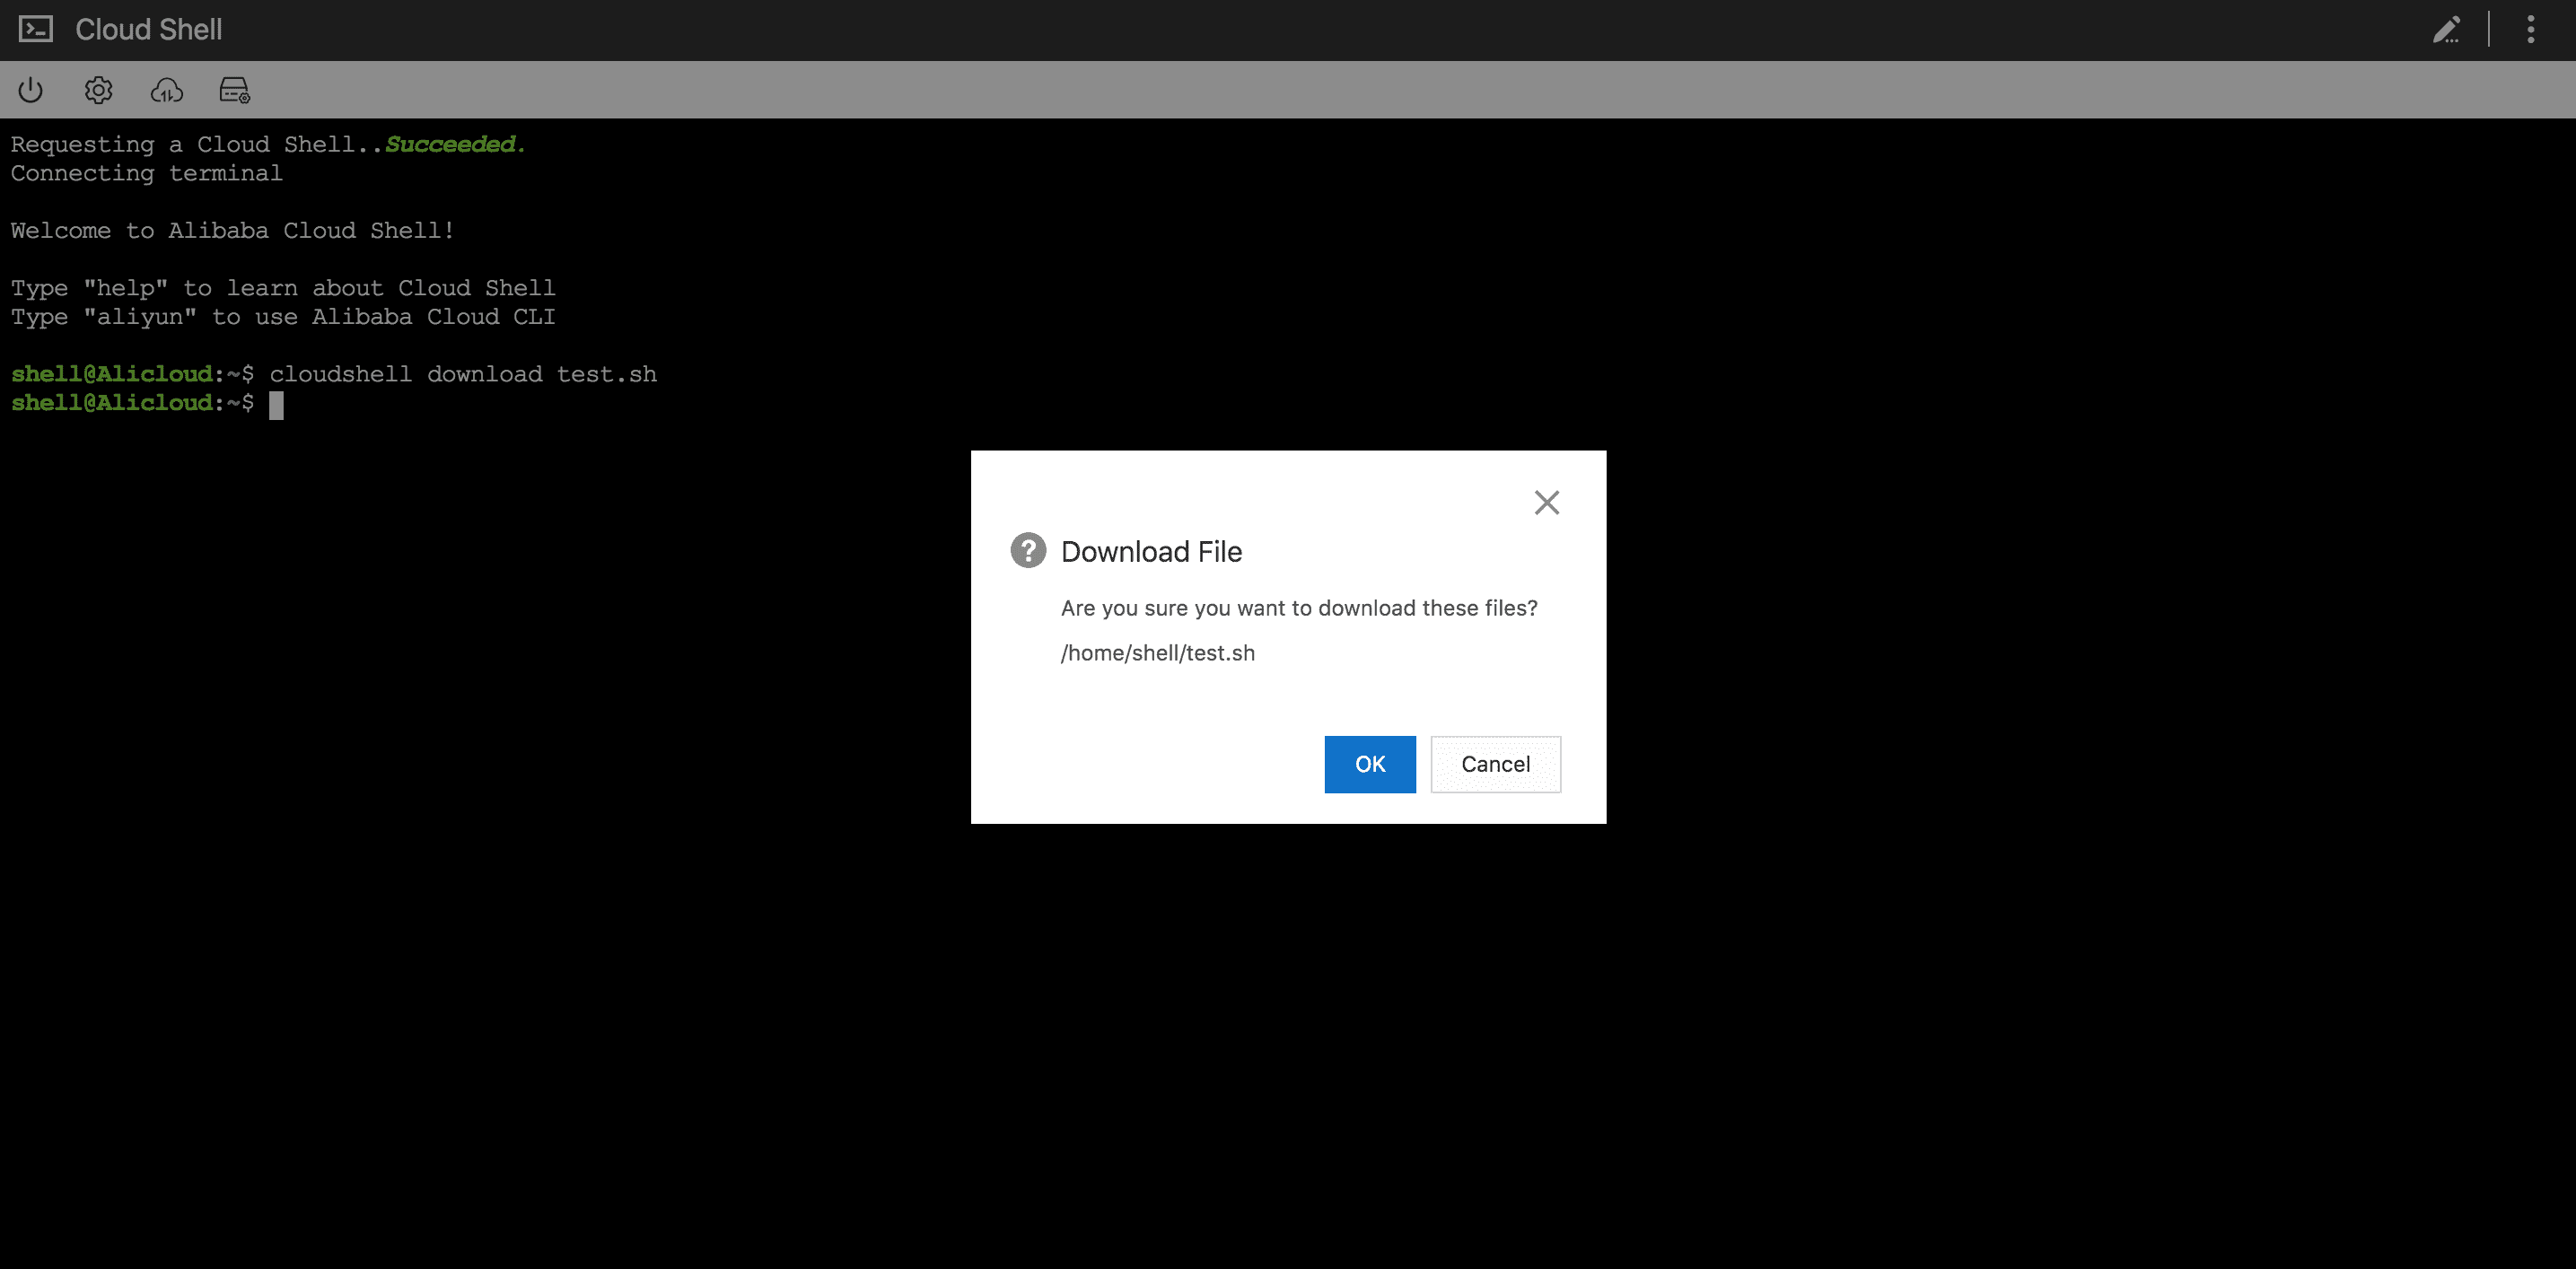Click the green 'Succeeded.' status text
Image resolution: width=2576 pixels, height=1269 pixels.
(455, 144)
